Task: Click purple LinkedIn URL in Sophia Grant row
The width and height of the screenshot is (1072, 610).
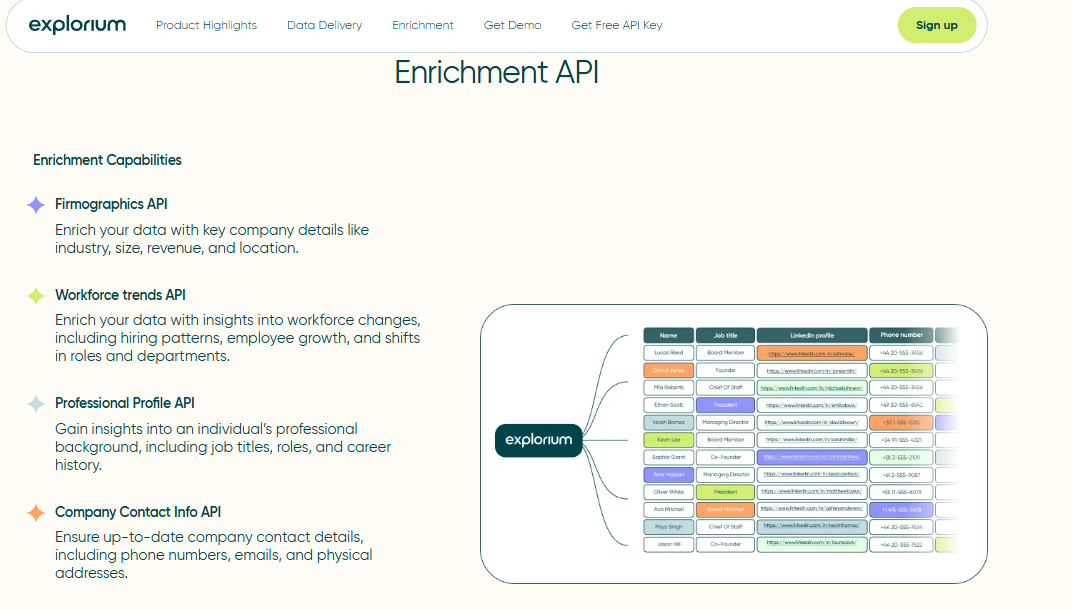Action: click(812, 458)
